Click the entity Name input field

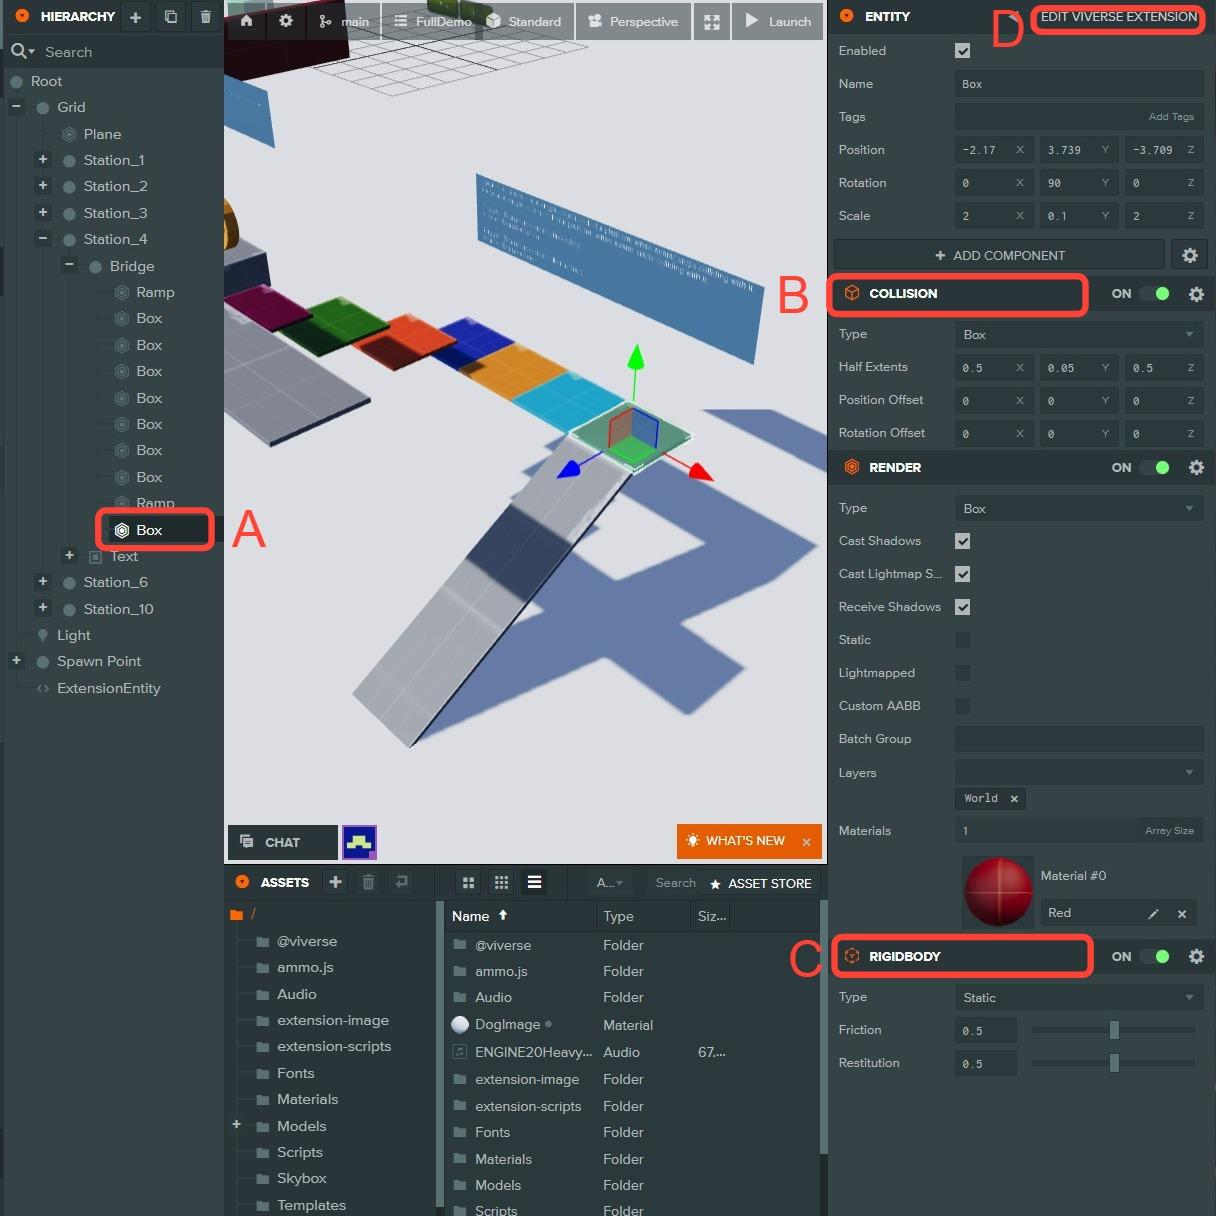tap(1078, 84)
